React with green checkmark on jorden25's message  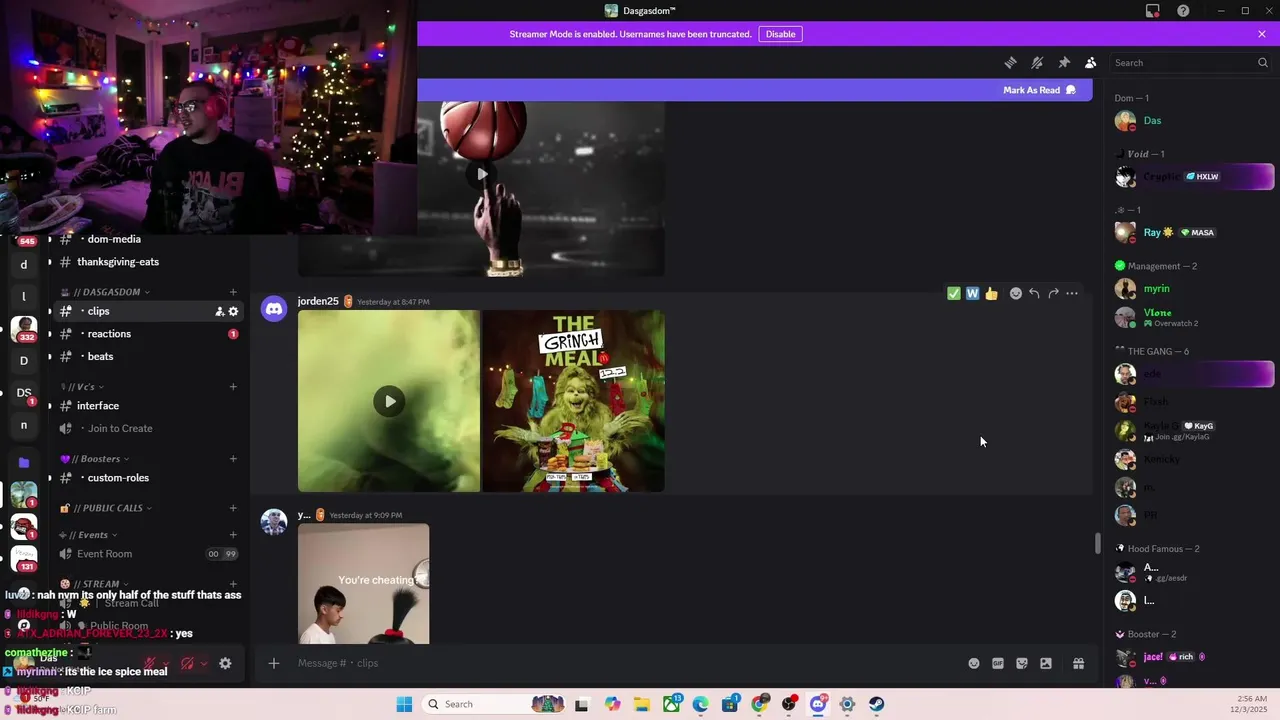[953, 293]
